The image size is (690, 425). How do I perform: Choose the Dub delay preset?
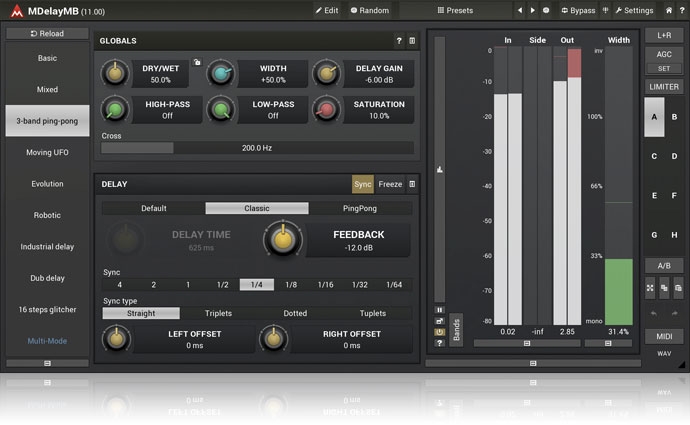point(47,278)
